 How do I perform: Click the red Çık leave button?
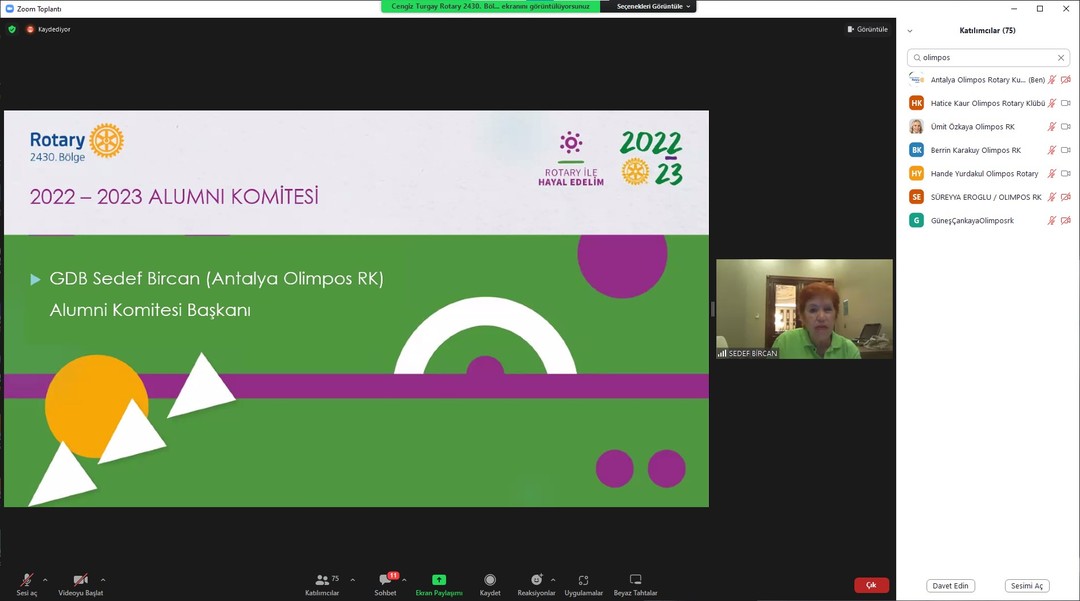871,585
